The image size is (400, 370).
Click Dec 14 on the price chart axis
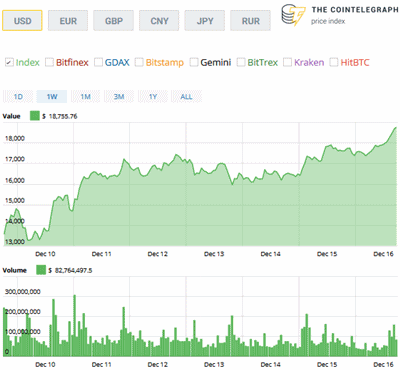click(x=270, y=254)
